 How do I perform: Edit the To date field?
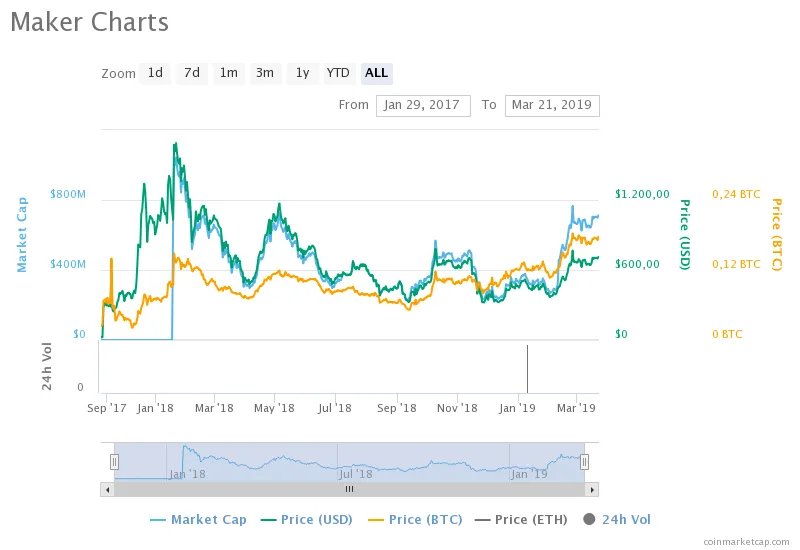(552, 106)
